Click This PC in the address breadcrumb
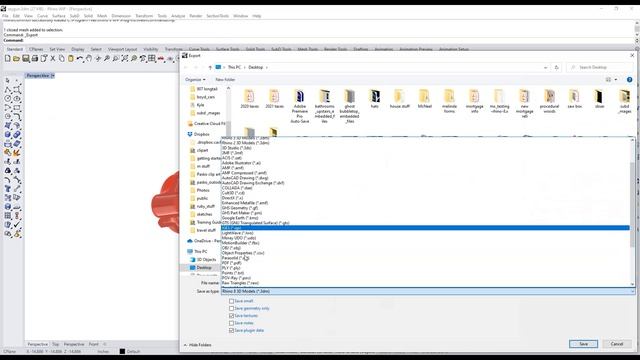 [234, 67]
